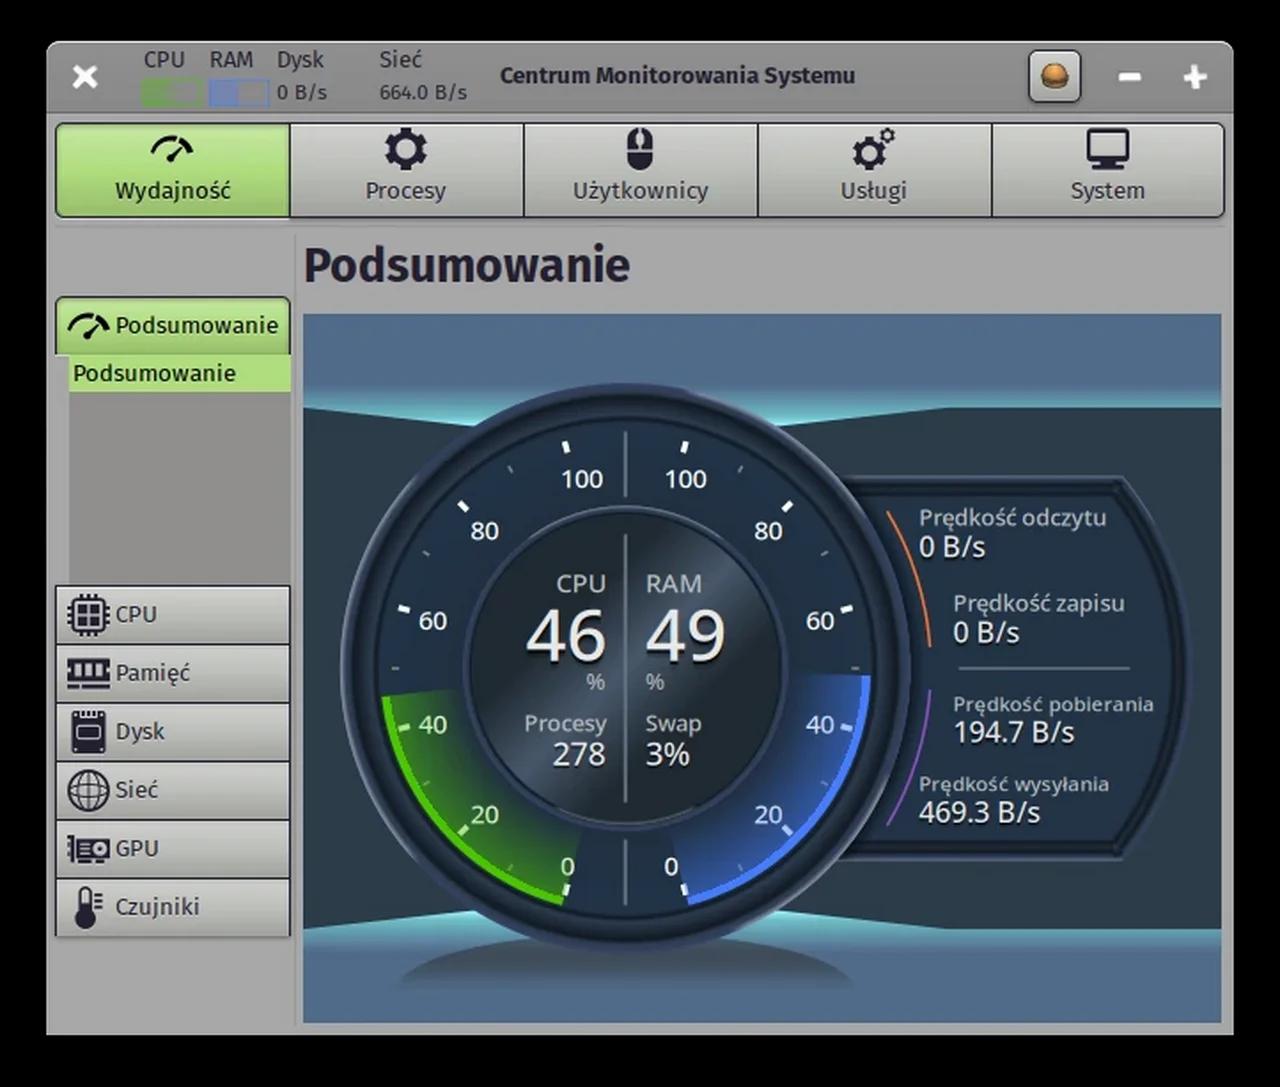Click the Pamięć memory module icon
This screenshot has height=1087, width=1280.
[88, 673]
